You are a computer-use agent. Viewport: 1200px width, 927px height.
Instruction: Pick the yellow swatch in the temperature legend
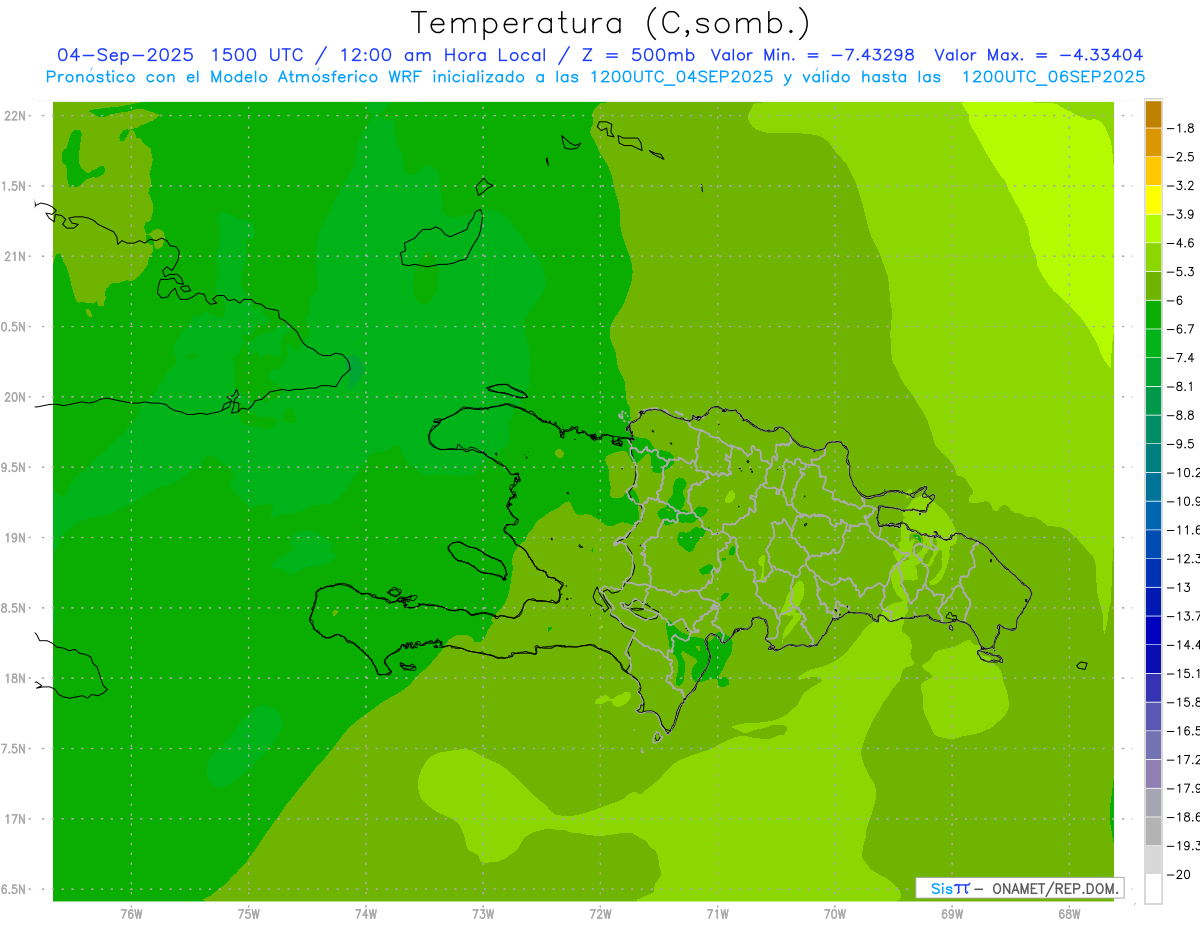(x=1153, y=200)
